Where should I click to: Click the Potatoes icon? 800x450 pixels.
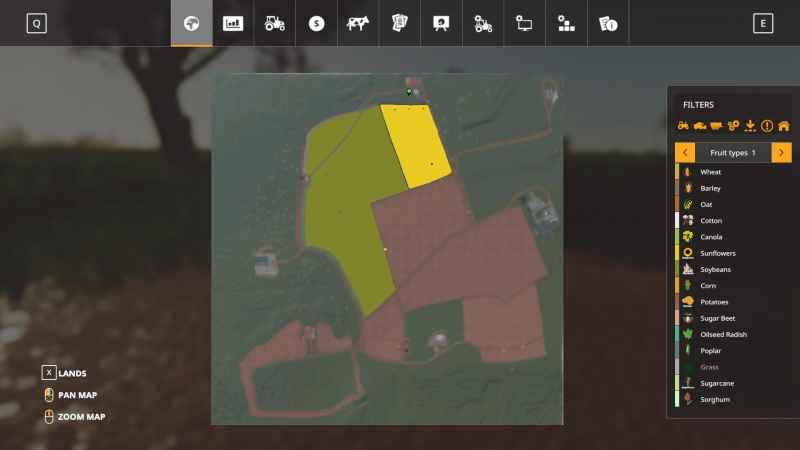[688, 302]
